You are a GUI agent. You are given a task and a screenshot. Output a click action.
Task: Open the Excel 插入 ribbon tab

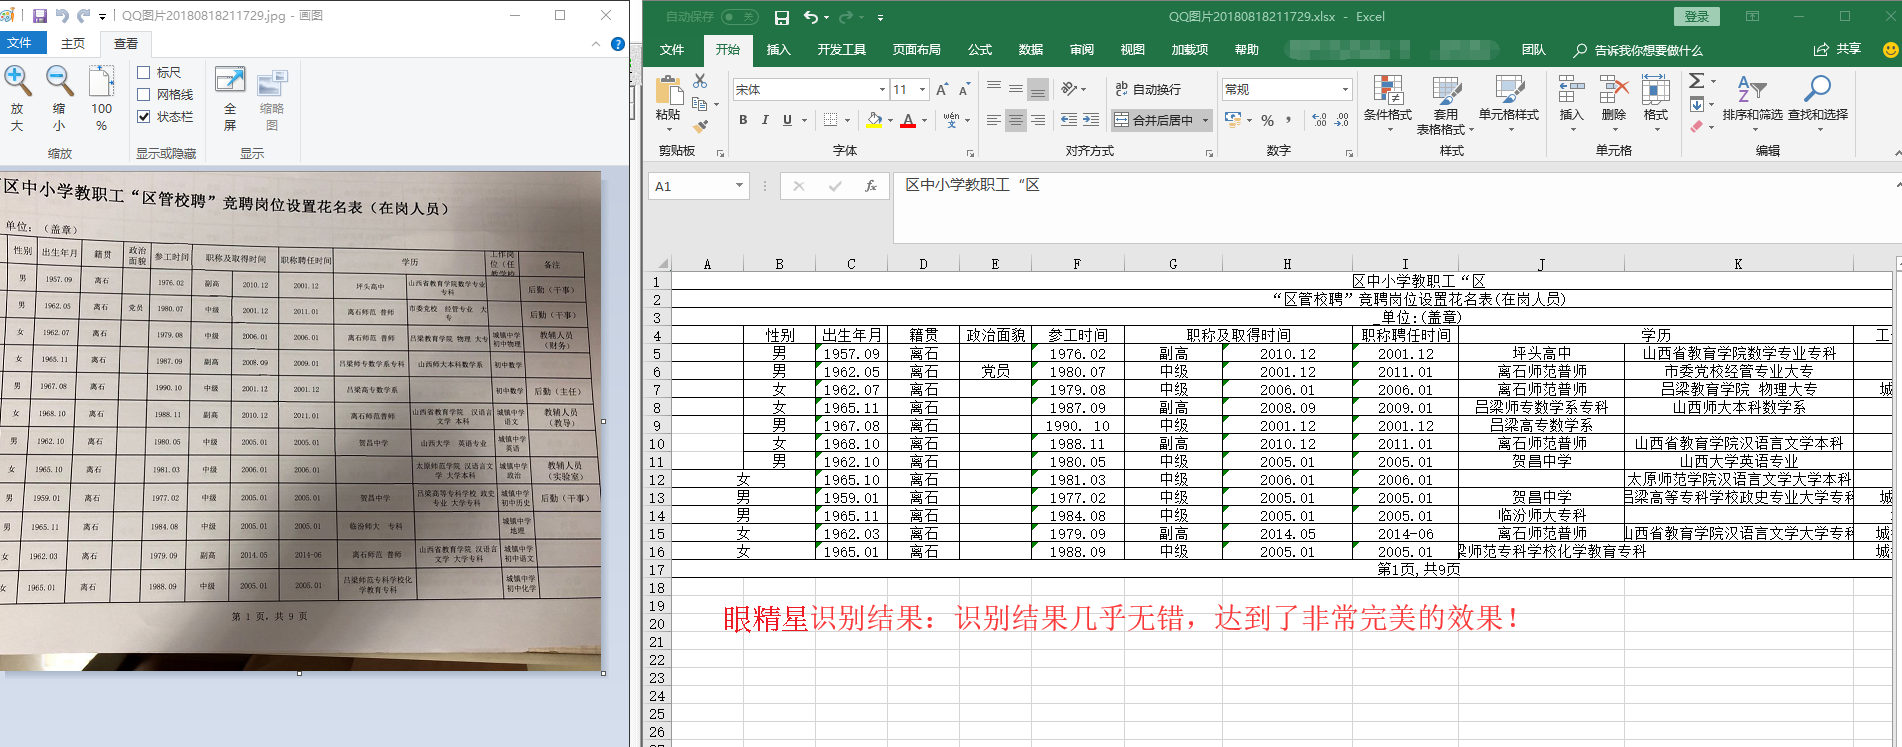tap(778, 50)
